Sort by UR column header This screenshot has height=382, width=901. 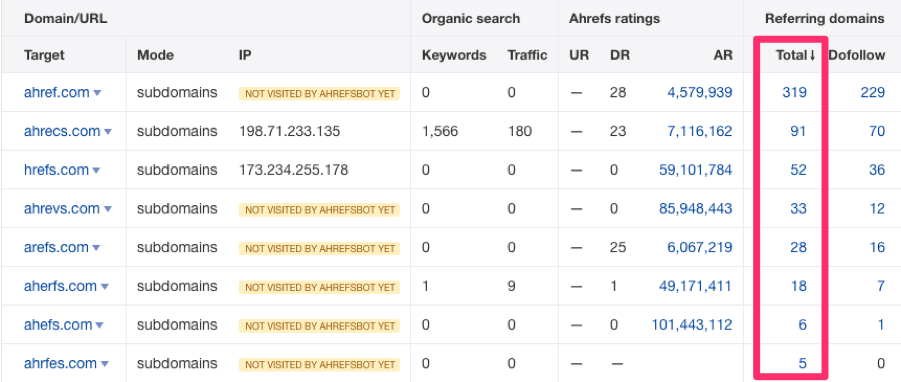[x=579, y=55]
